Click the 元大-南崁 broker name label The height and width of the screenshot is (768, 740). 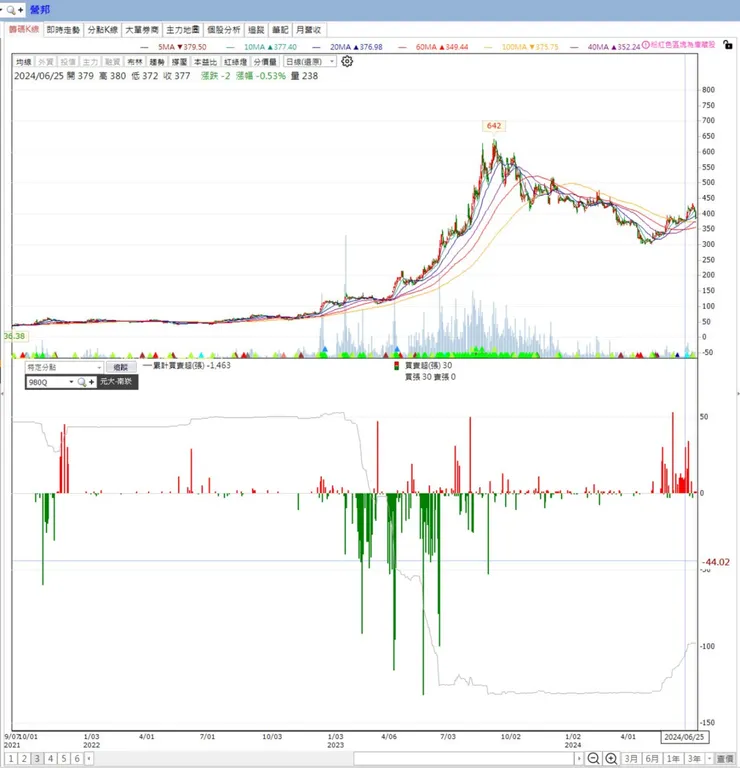pyautogui.click(x=116, y=381)
